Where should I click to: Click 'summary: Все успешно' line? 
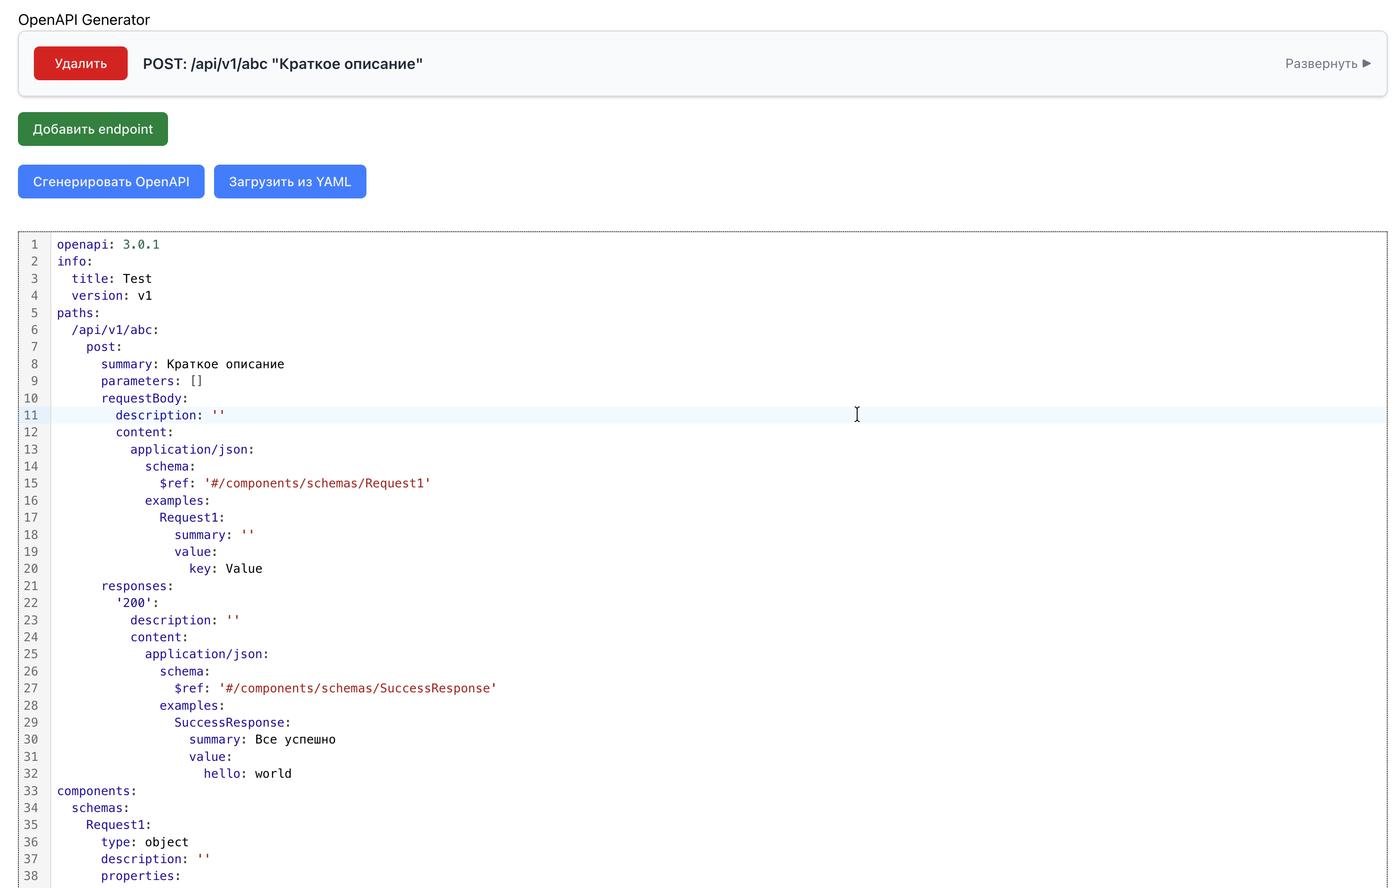tap(262, 739)
